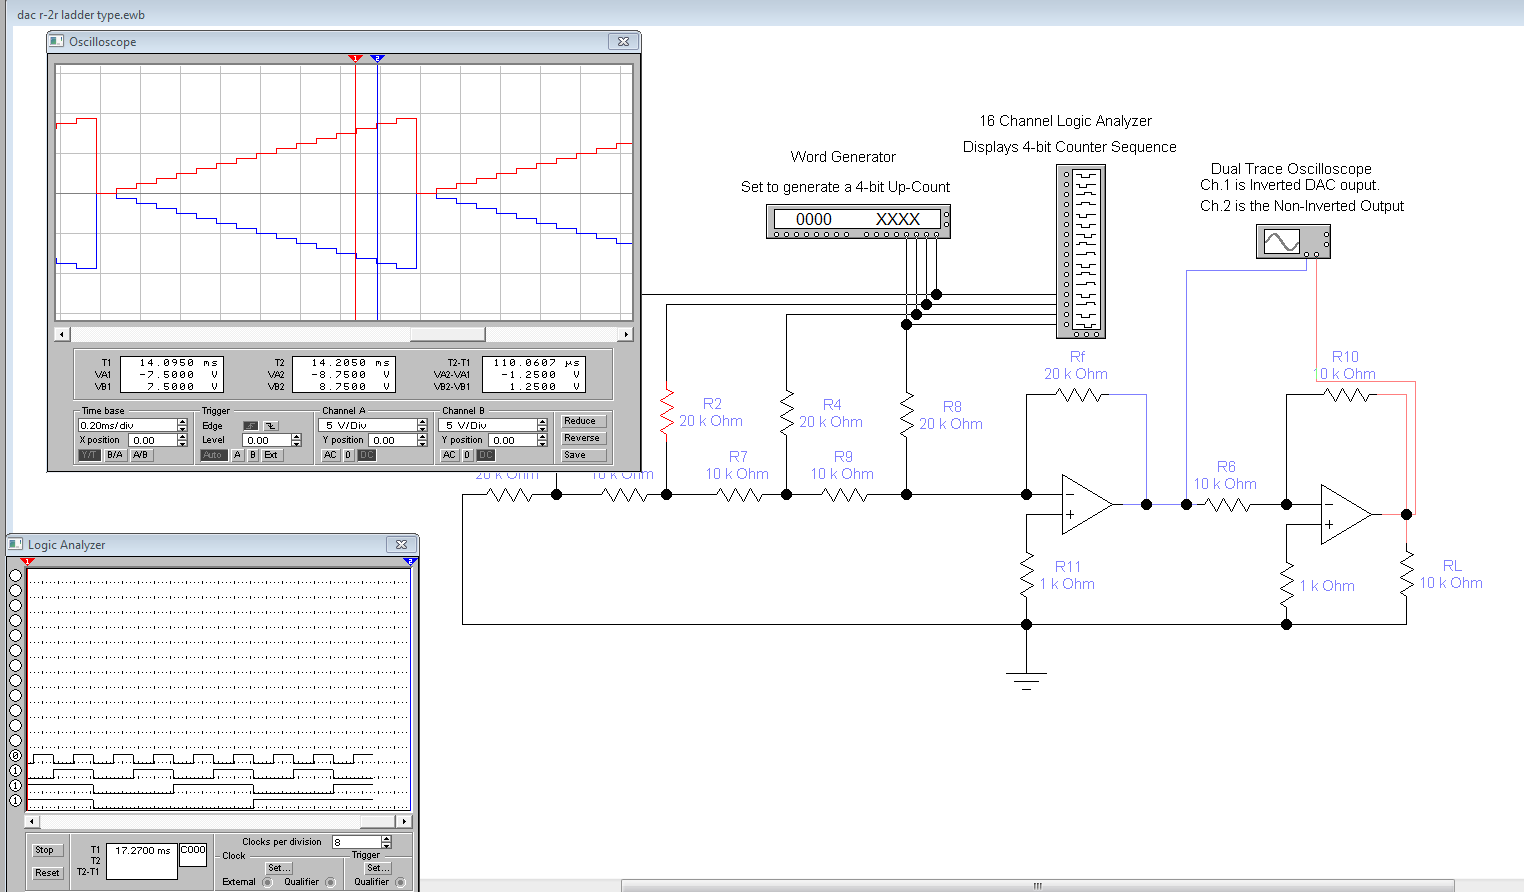
Task: Select External clock radio button
Action: (267, 882)
